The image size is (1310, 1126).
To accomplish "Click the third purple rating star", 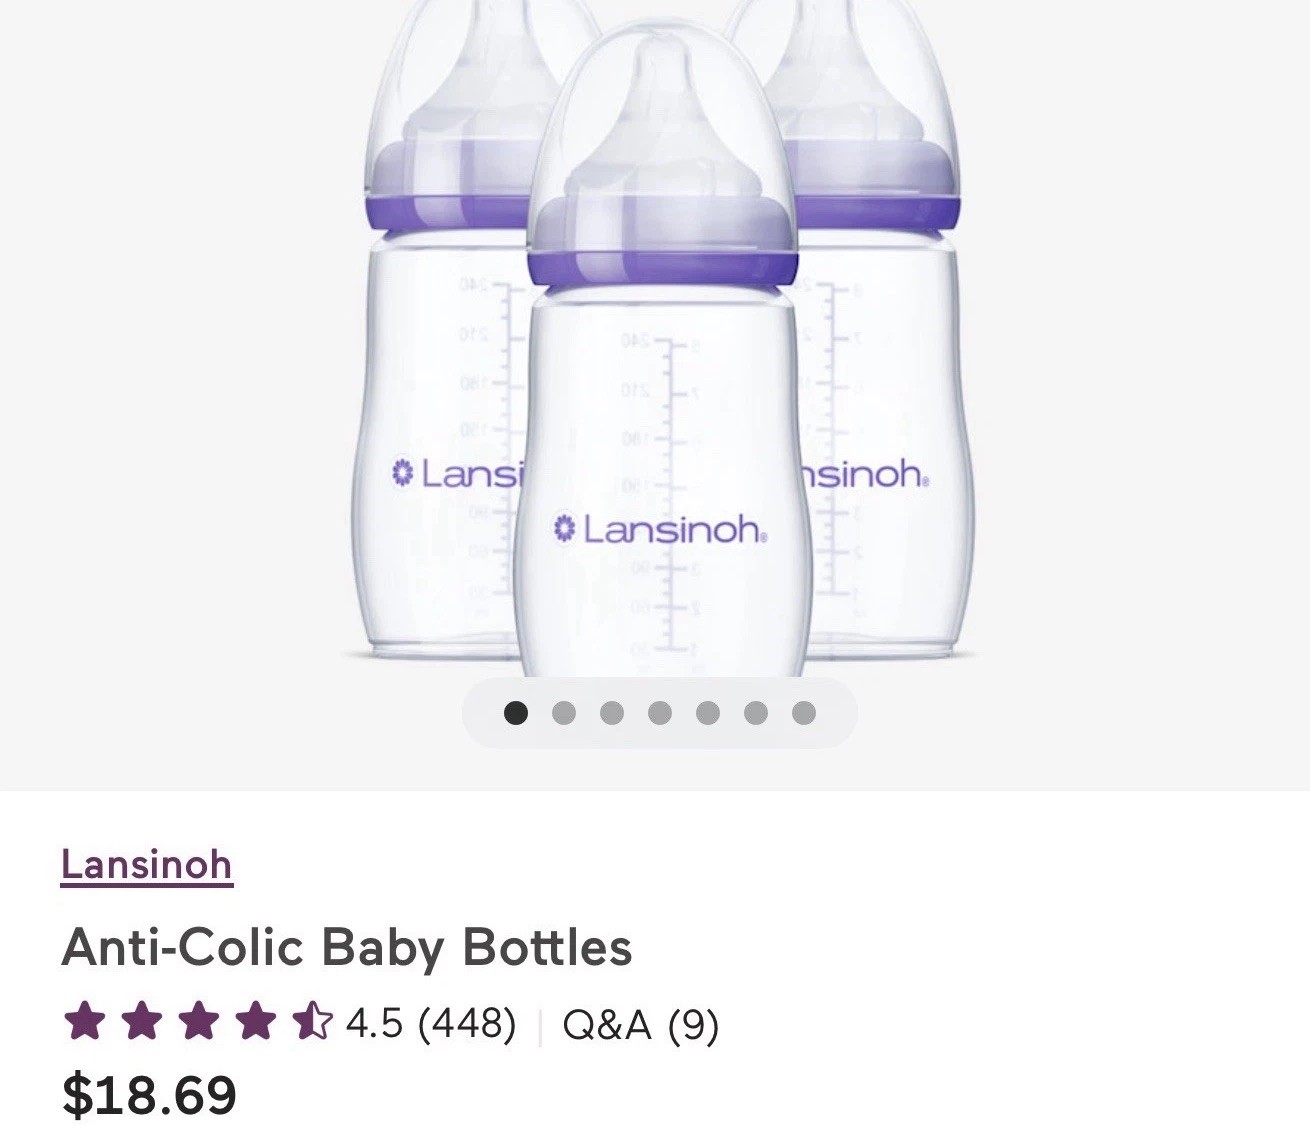I will (x=198, y=1022).
